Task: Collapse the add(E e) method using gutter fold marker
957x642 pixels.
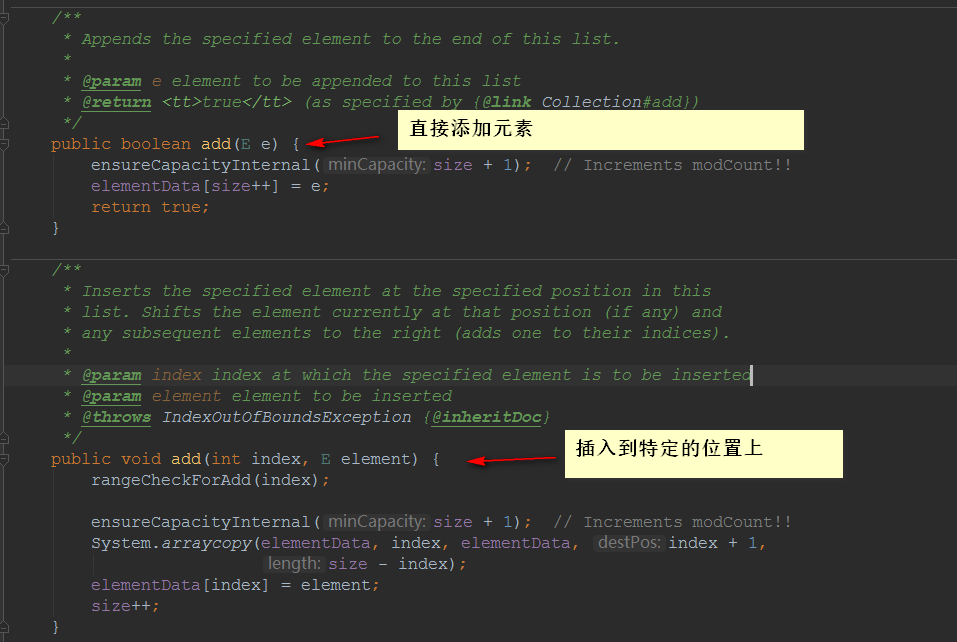Action: tap(4, 145)
